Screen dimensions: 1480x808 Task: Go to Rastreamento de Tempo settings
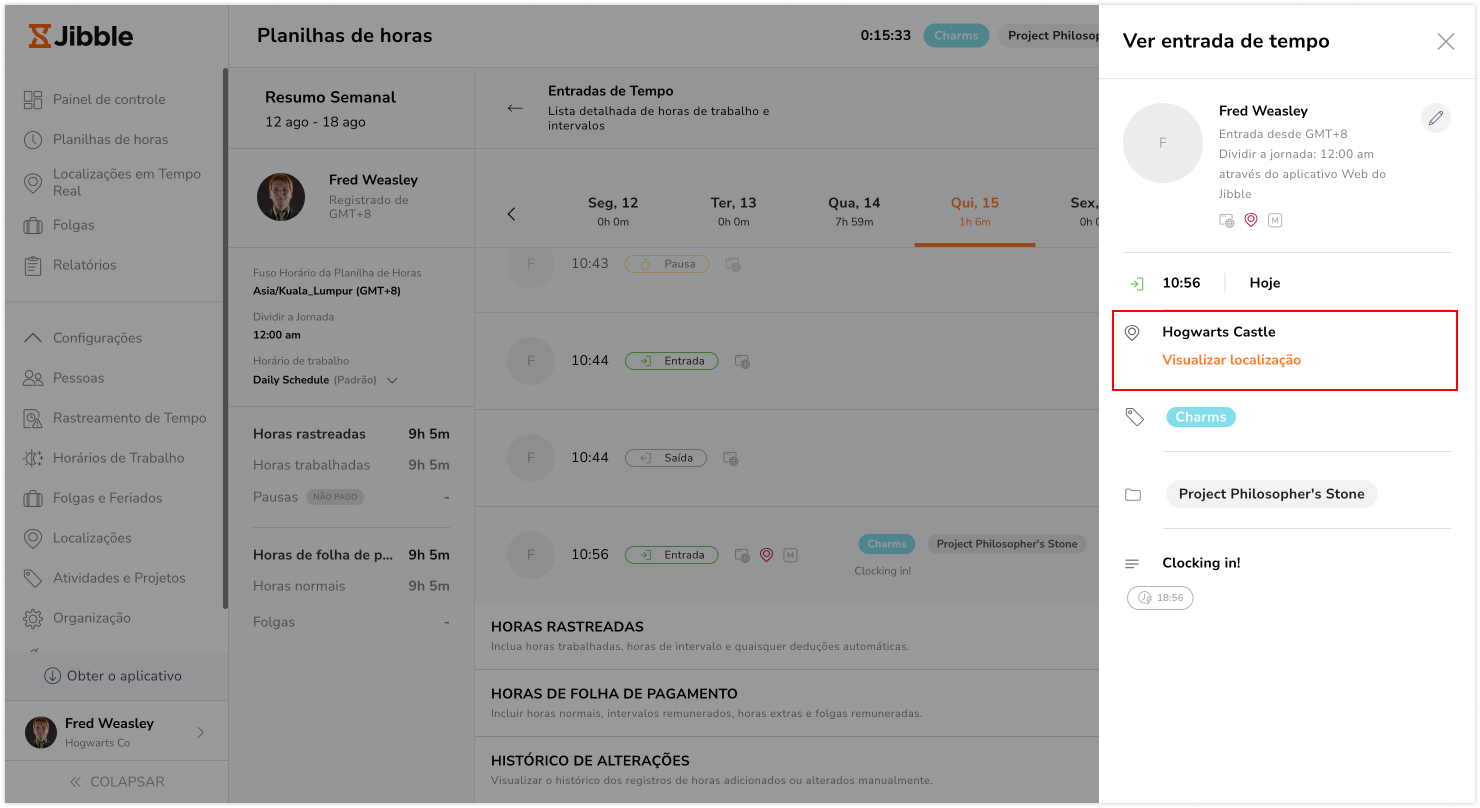tap(129, 418)
